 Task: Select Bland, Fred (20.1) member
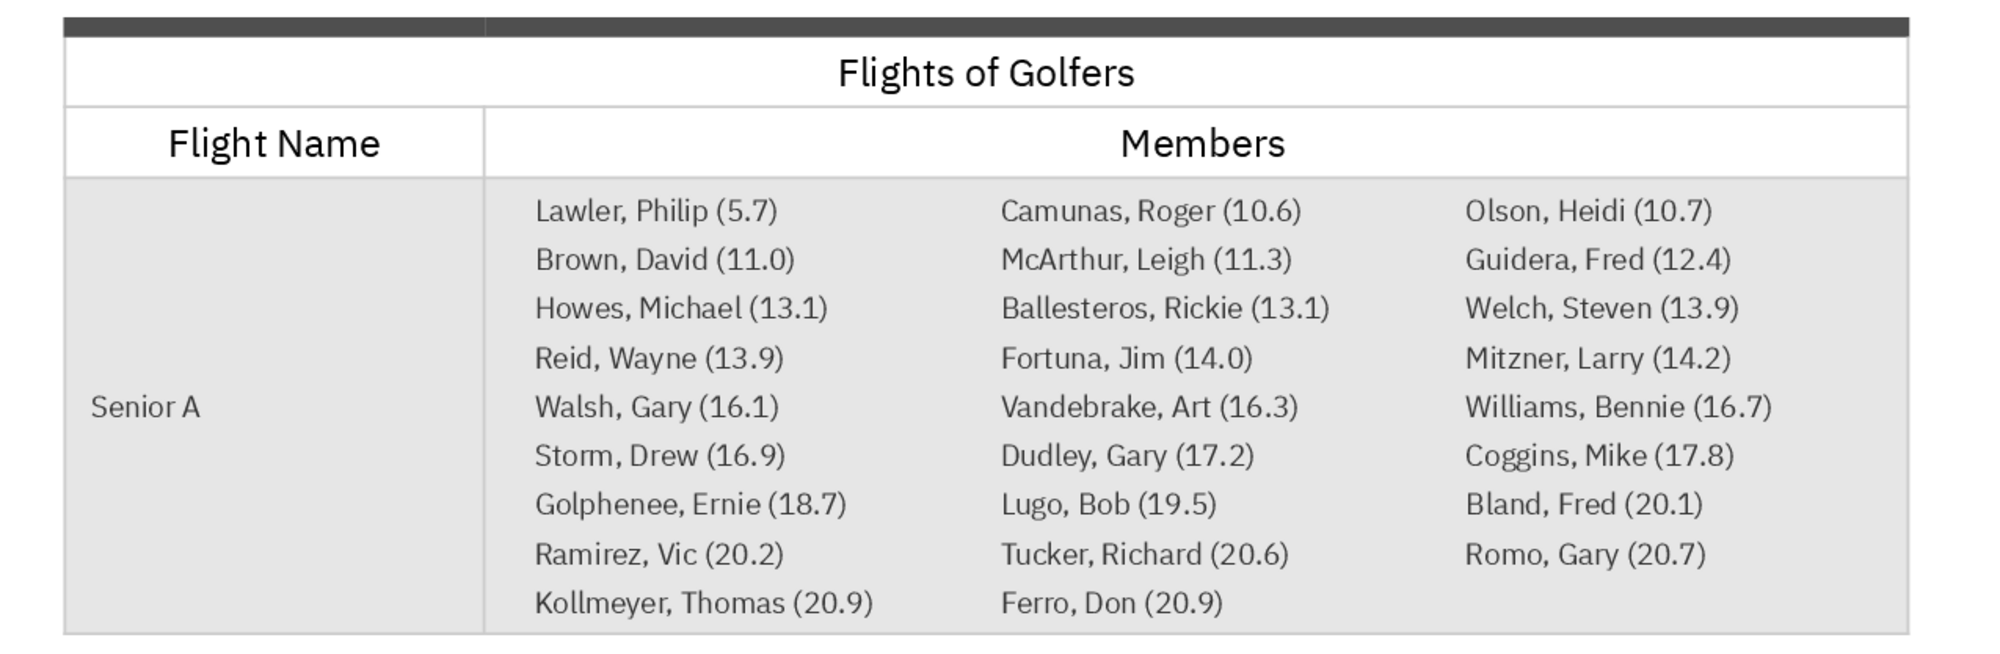(x=1583, y=504)
